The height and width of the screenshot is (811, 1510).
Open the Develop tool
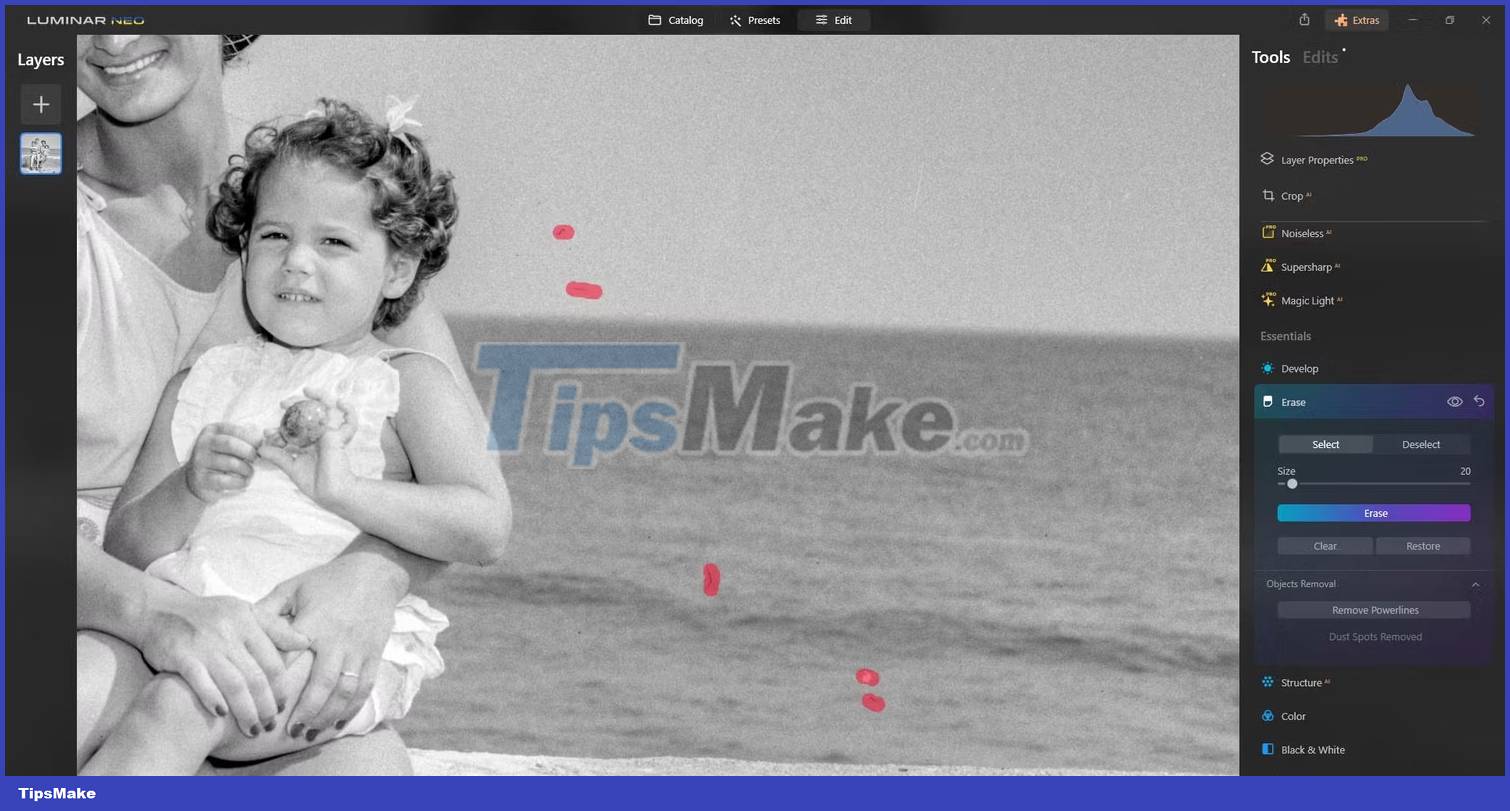1300,368
